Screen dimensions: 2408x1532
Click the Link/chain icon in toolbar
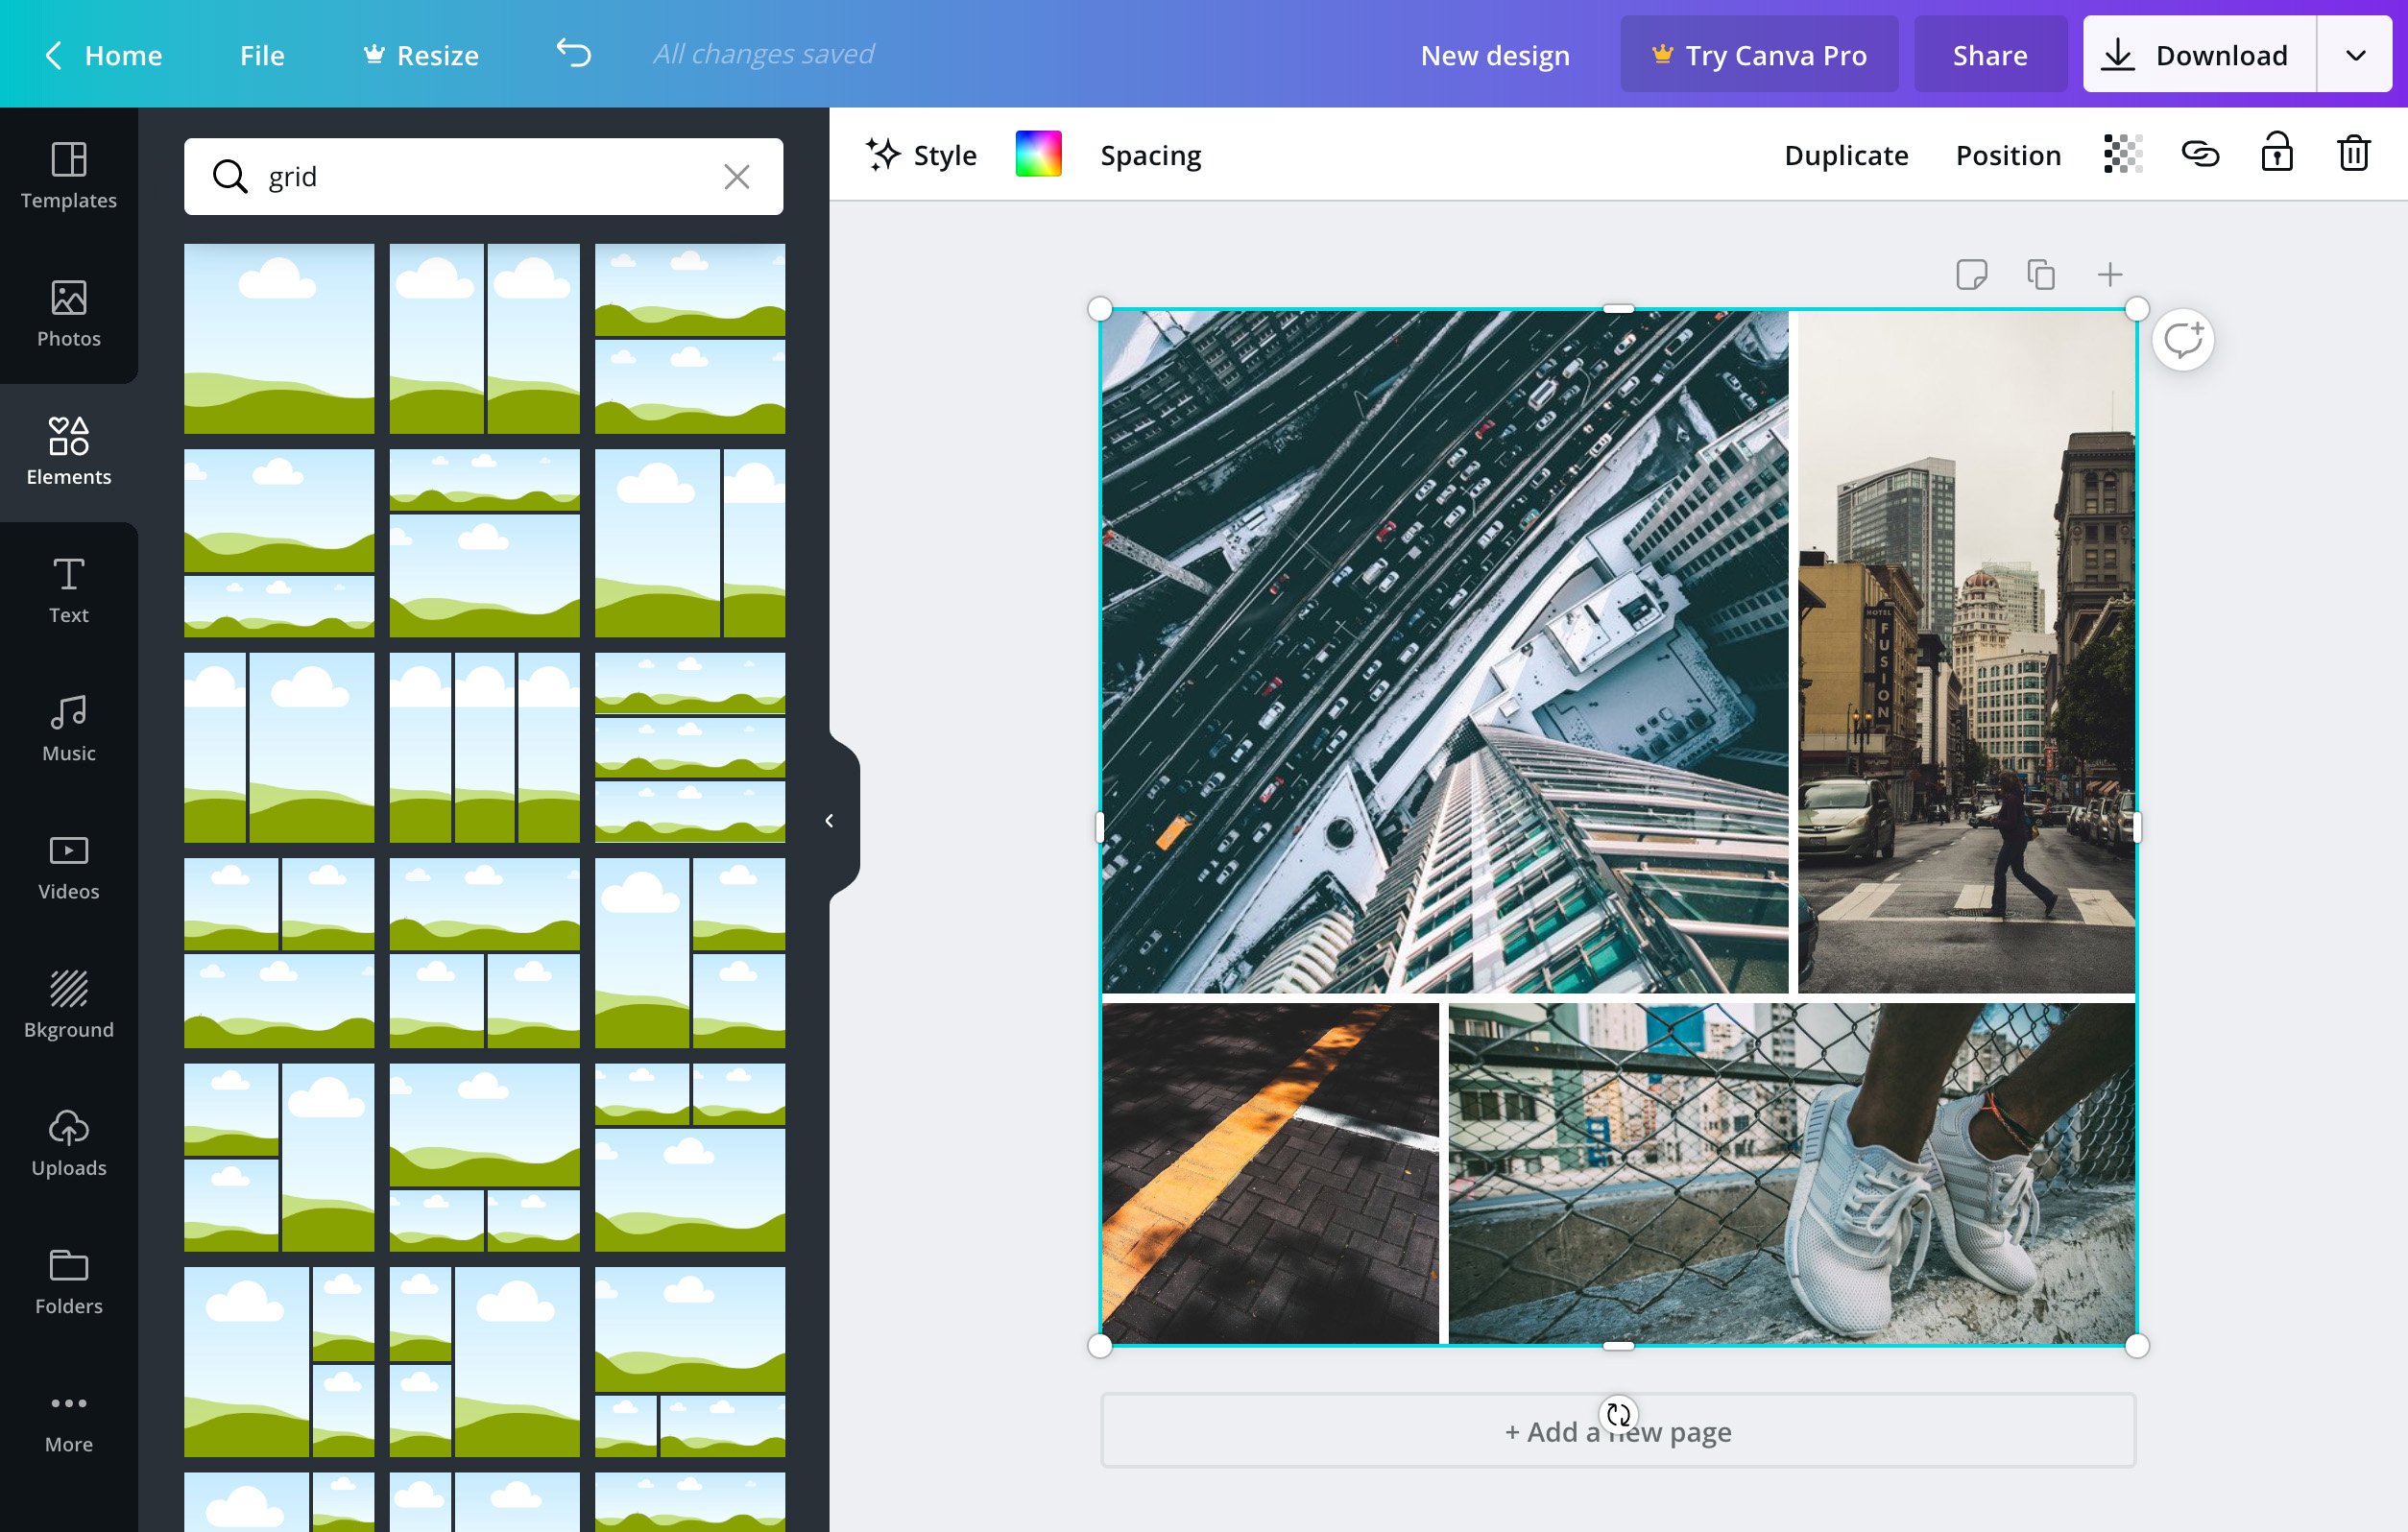click(2199, 155)
